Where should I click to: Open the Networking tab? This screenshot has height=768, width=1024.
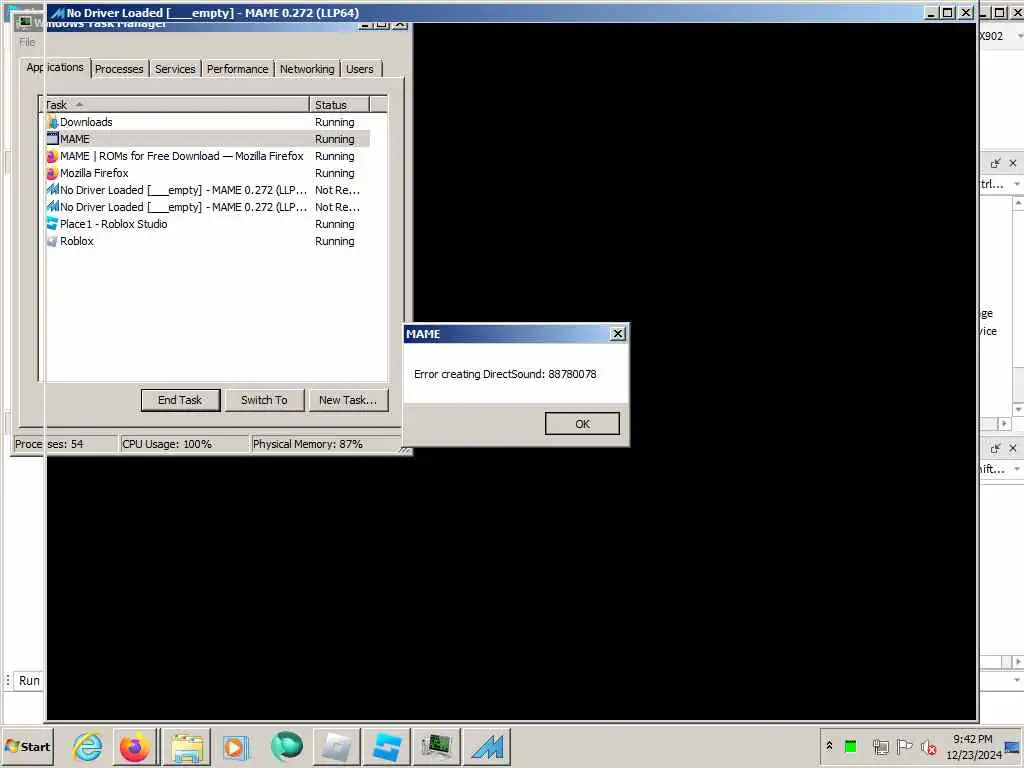tap(307, 69)
